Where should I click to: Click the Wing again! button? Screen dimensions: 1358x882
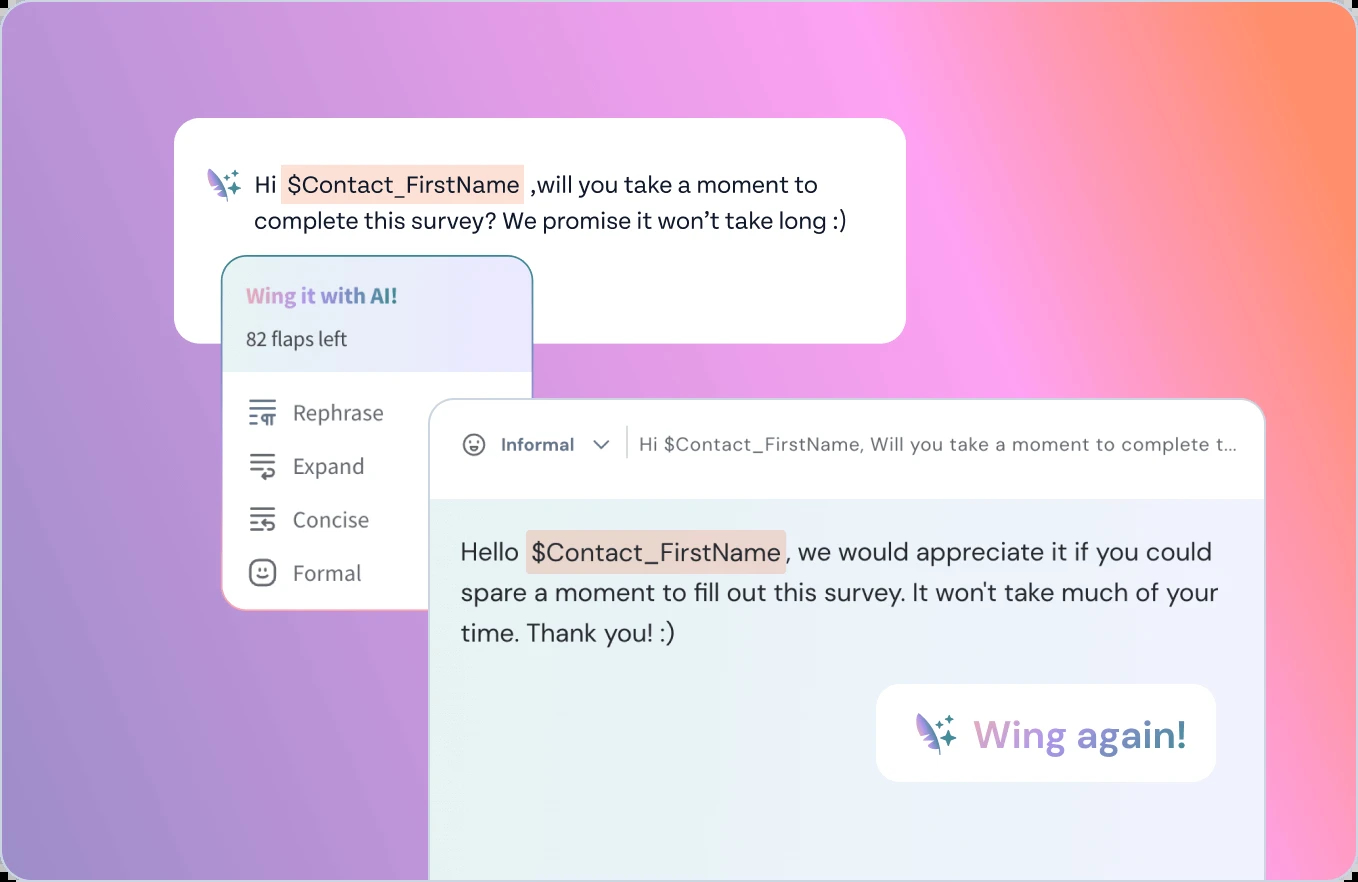[1046, 733]
